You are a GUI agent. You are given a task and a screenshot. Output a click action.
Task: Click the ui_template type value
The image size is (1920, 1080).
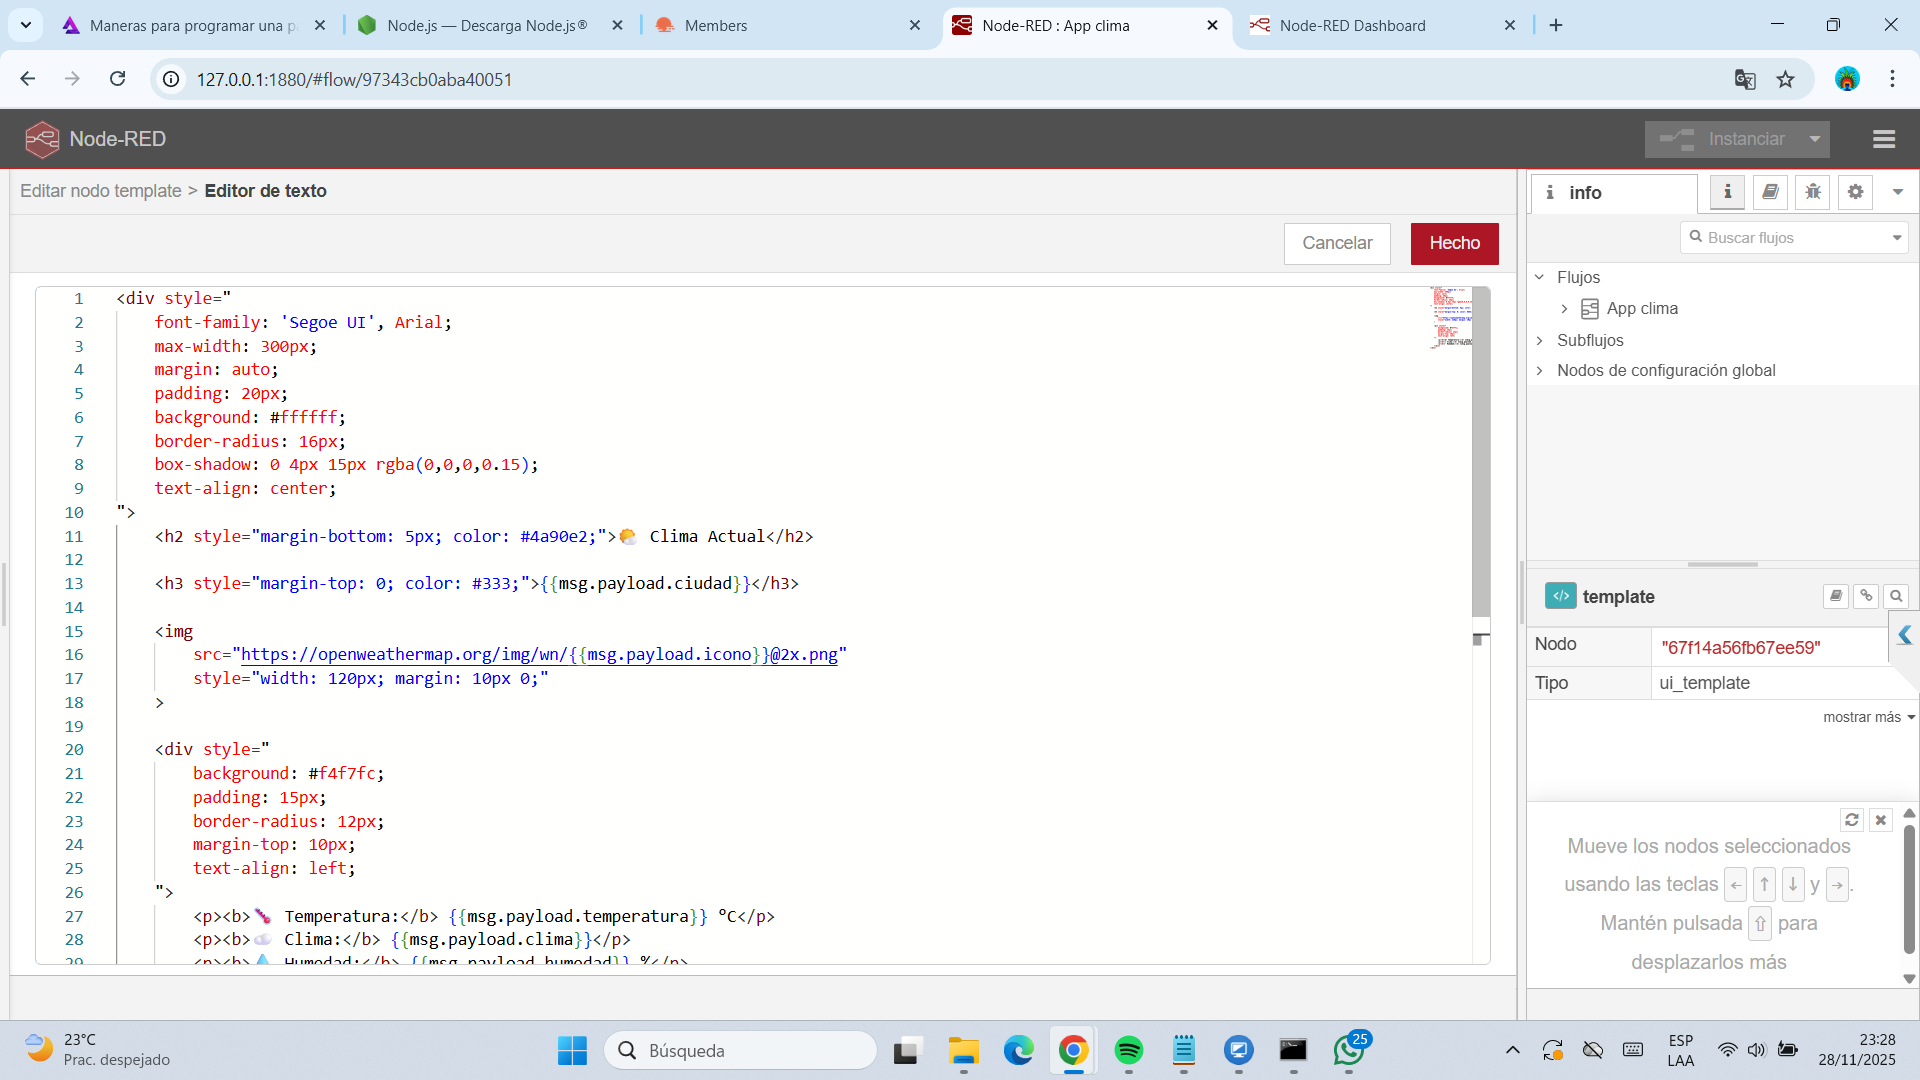click(x=1705, y=683)
